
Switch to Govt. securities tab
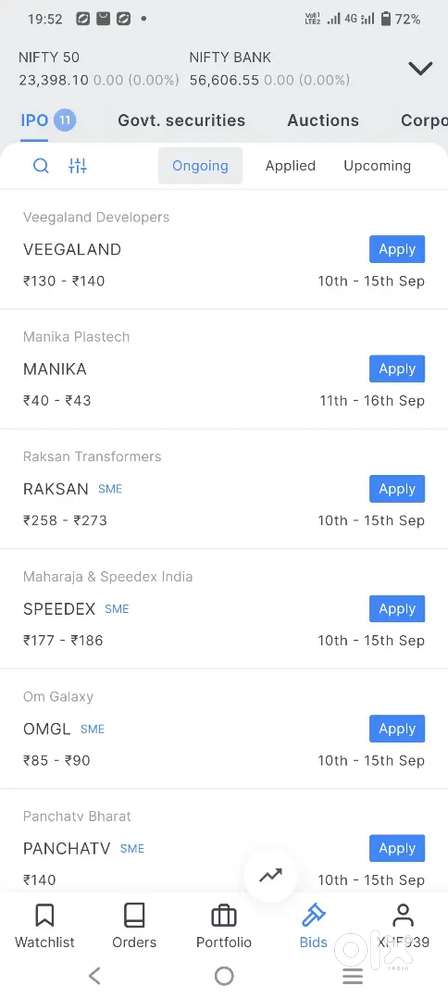(x=181, y=121)
